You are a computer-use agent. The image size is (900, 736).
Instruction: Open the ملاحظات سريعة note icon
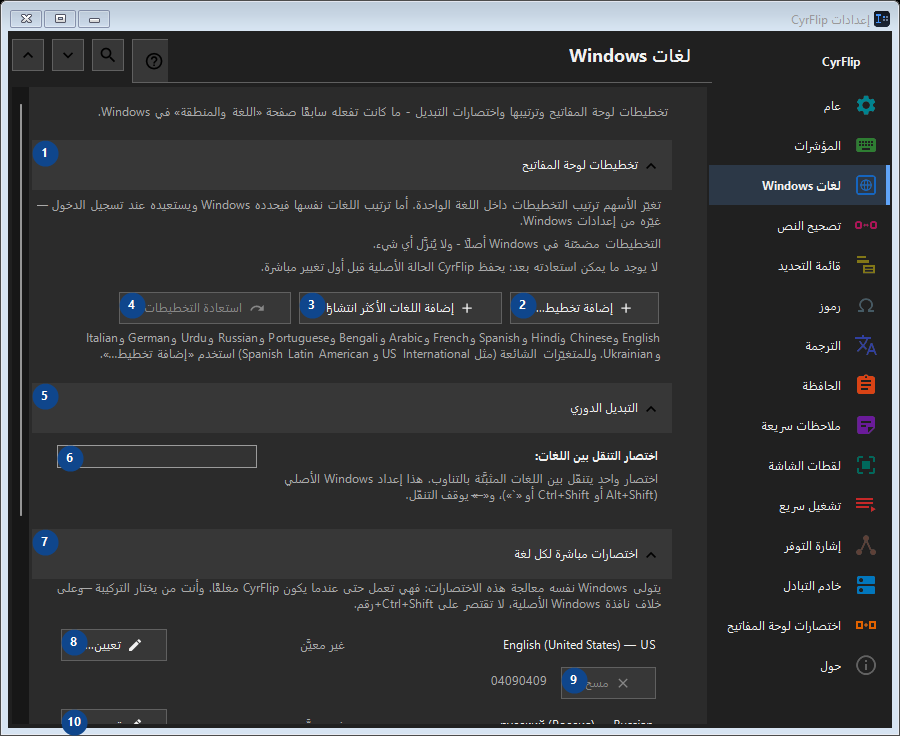[866, 425]
